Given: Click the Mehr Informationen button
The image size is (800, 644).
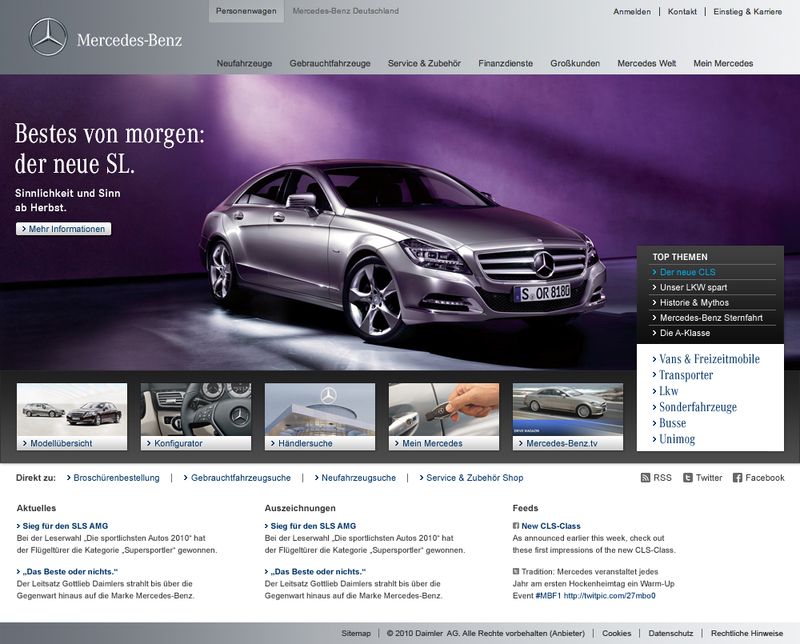Looking at the screenshot, I should click(64, 229).
